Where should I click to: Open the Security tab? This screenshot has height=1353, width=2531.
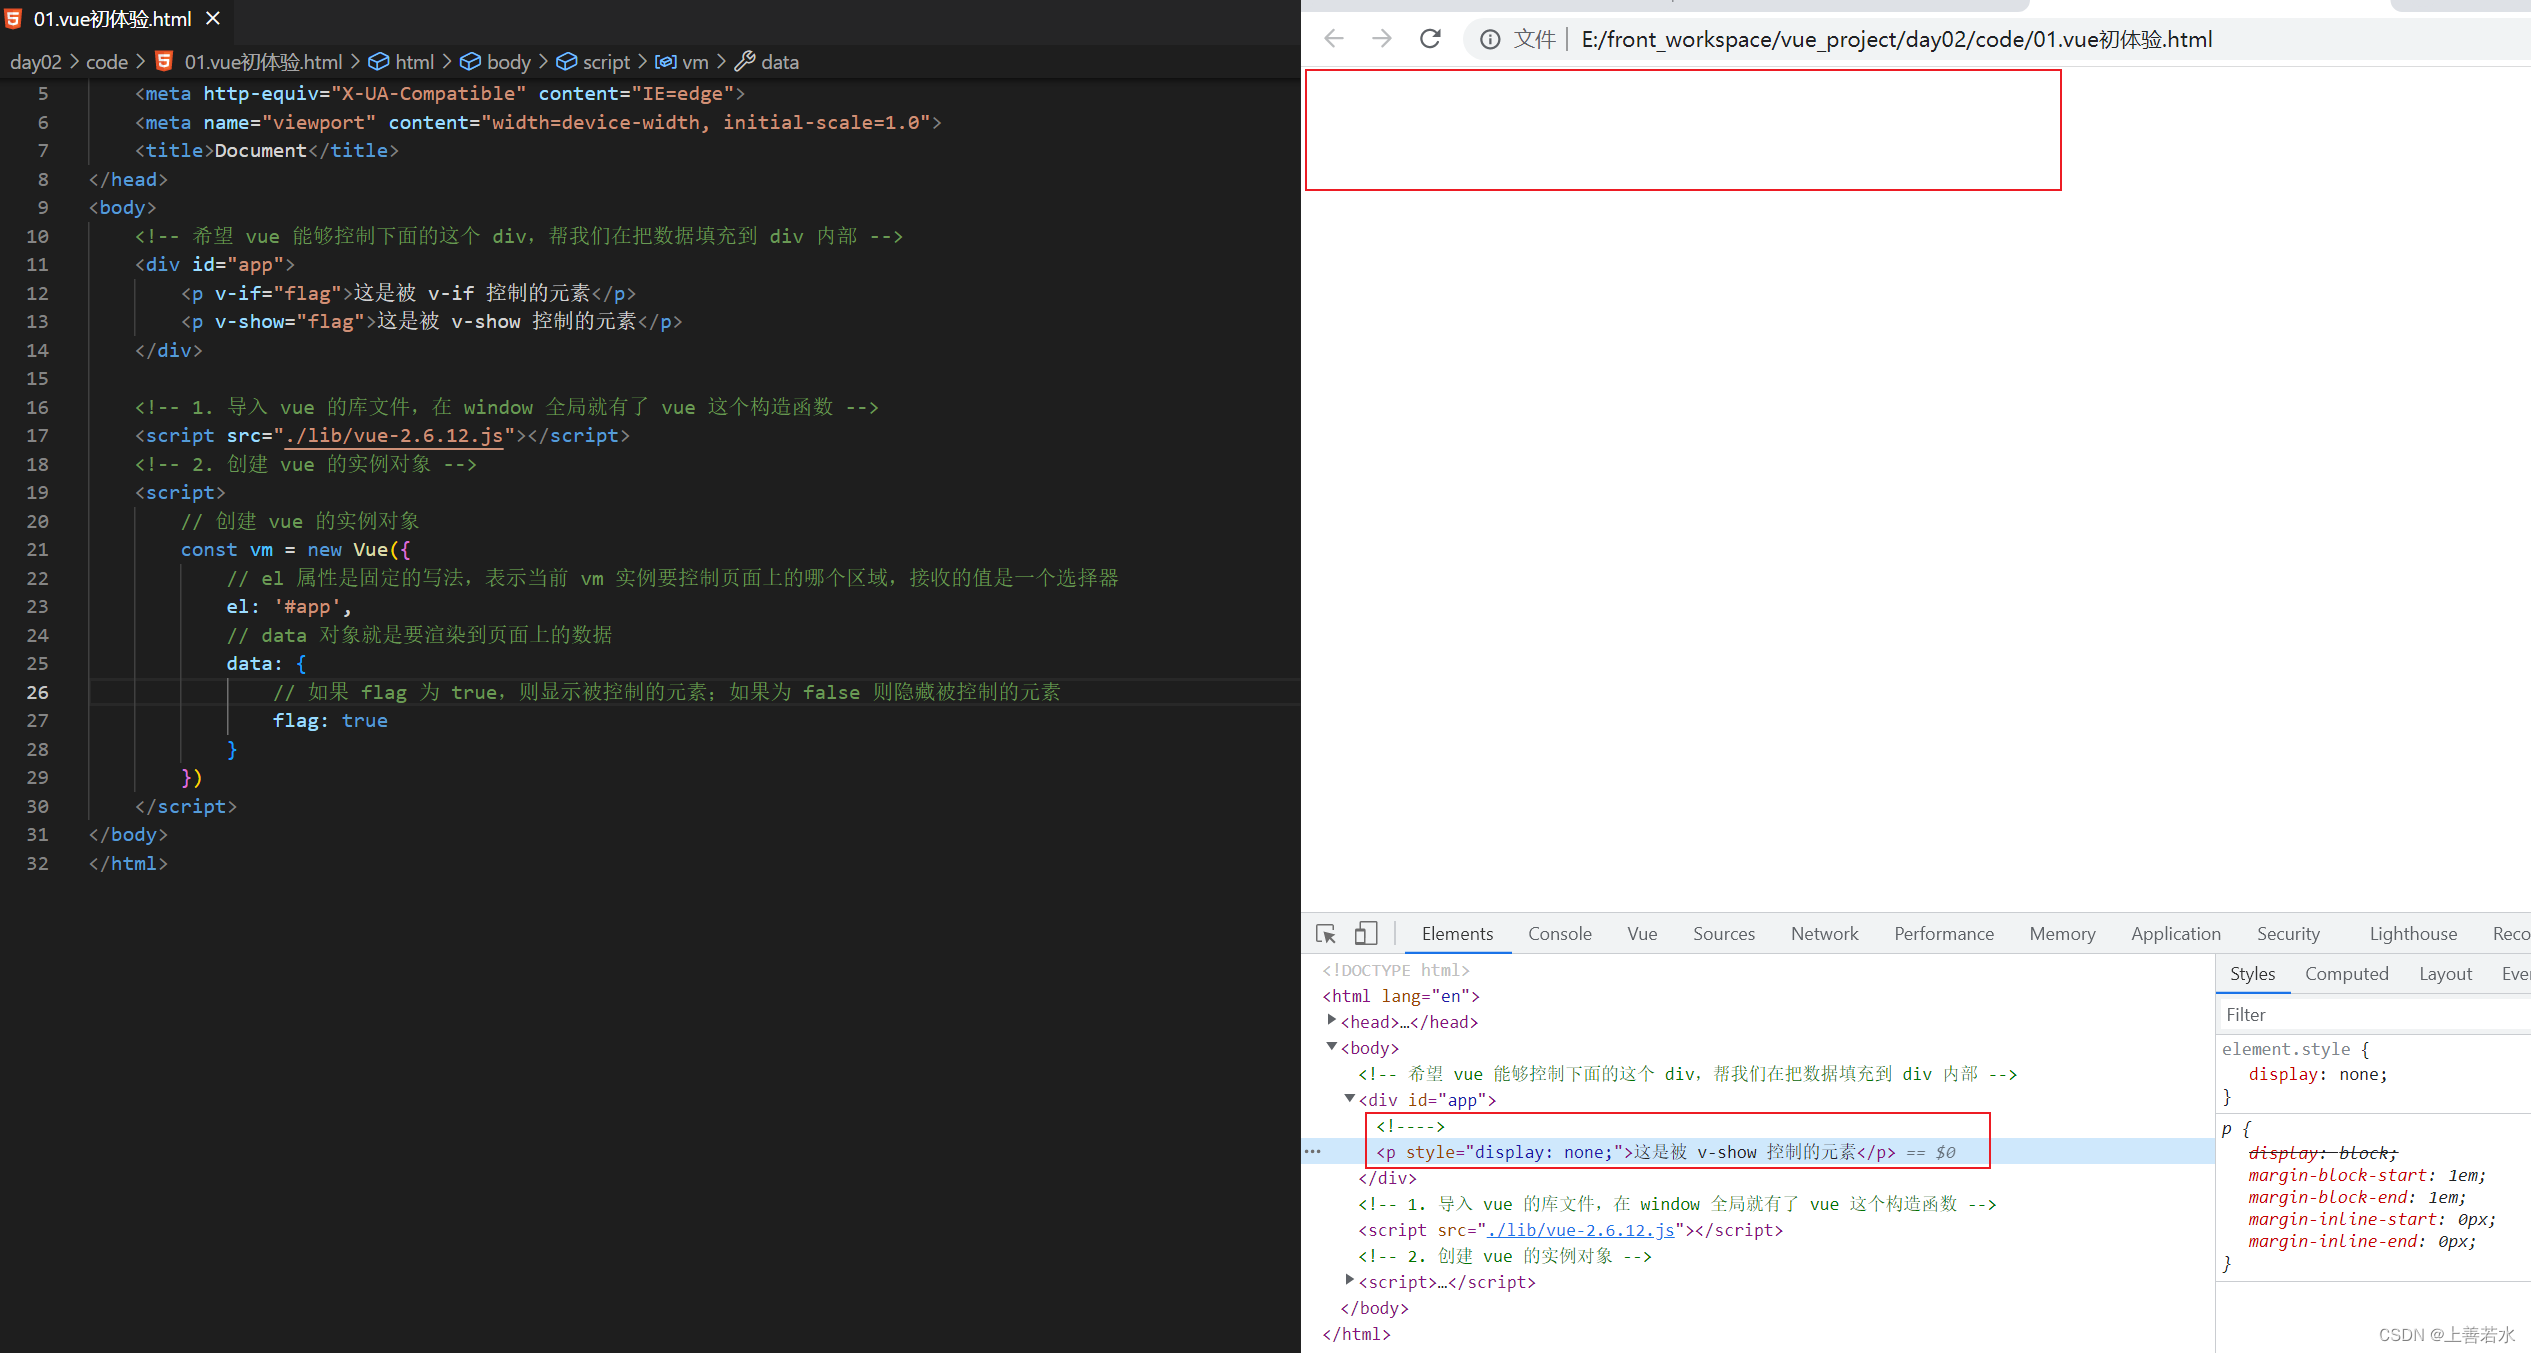2288,934
